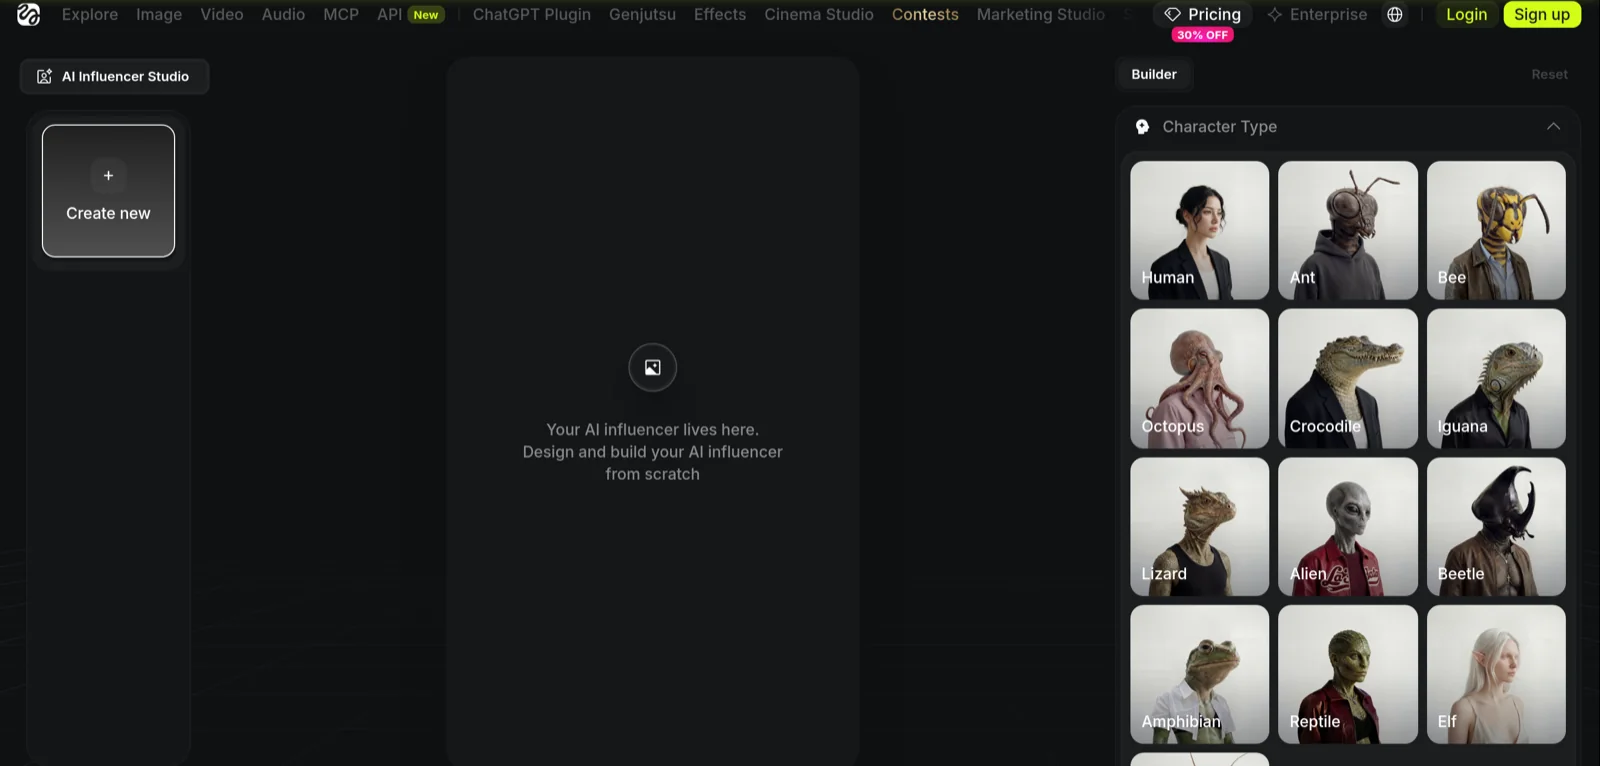Open the language globe icon
This screenshot has height=766, width=1600.
[1395, 14]
